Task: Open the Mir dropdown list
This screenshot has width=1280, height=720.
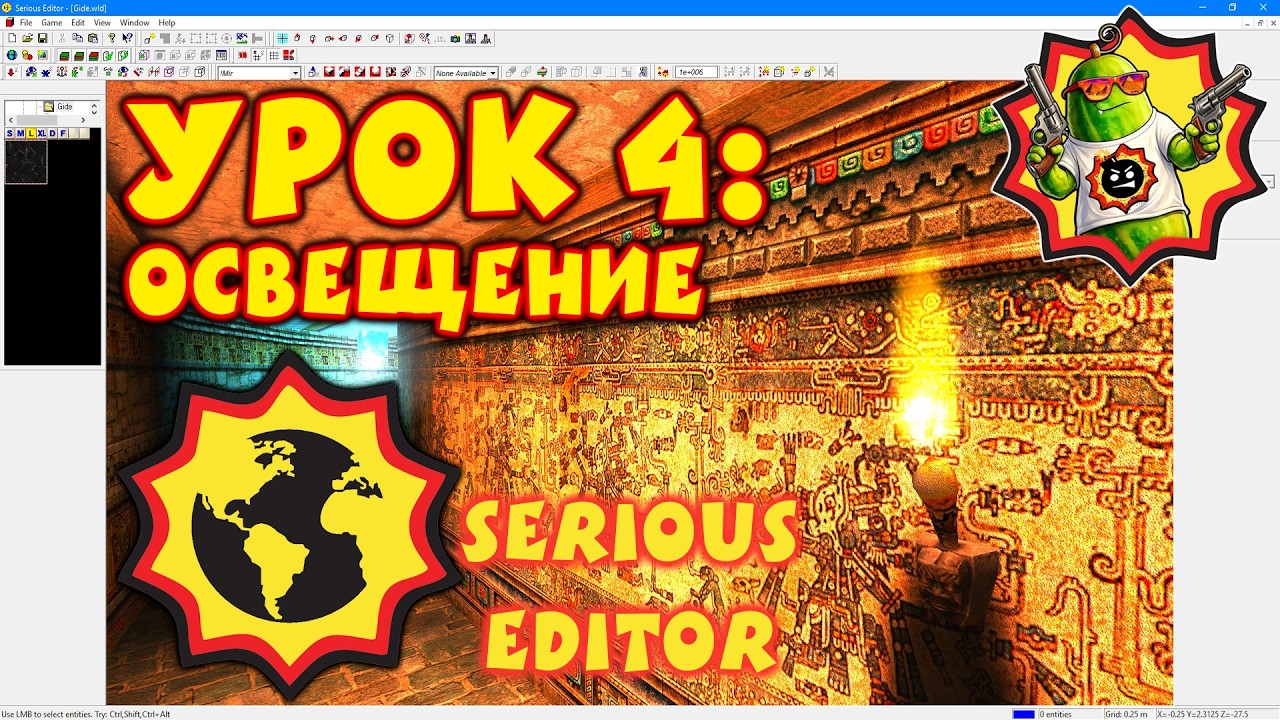Action: point(295,73)
